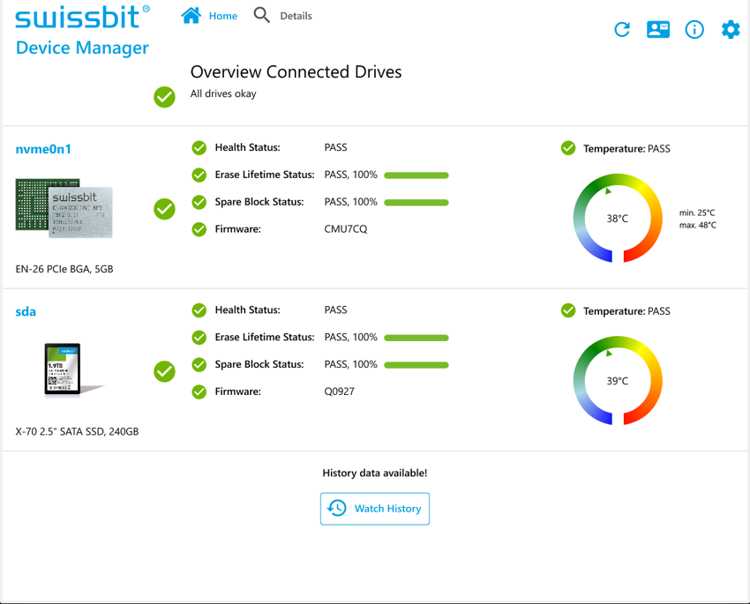
Task: Click the 39°C temperature gauge
Action: pos(618,381)
